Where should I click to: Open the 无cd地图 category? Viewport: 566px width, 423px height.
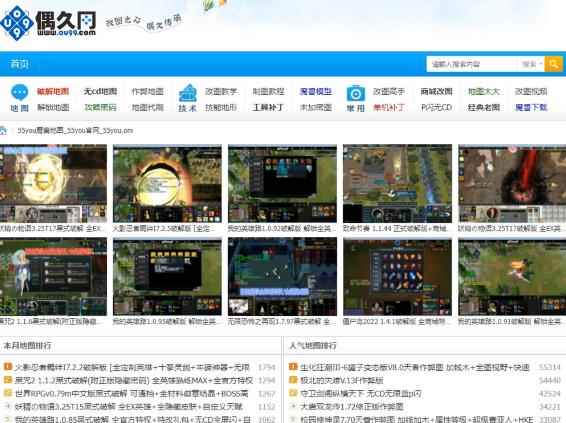pyautogui.click(x=100, y=92)
